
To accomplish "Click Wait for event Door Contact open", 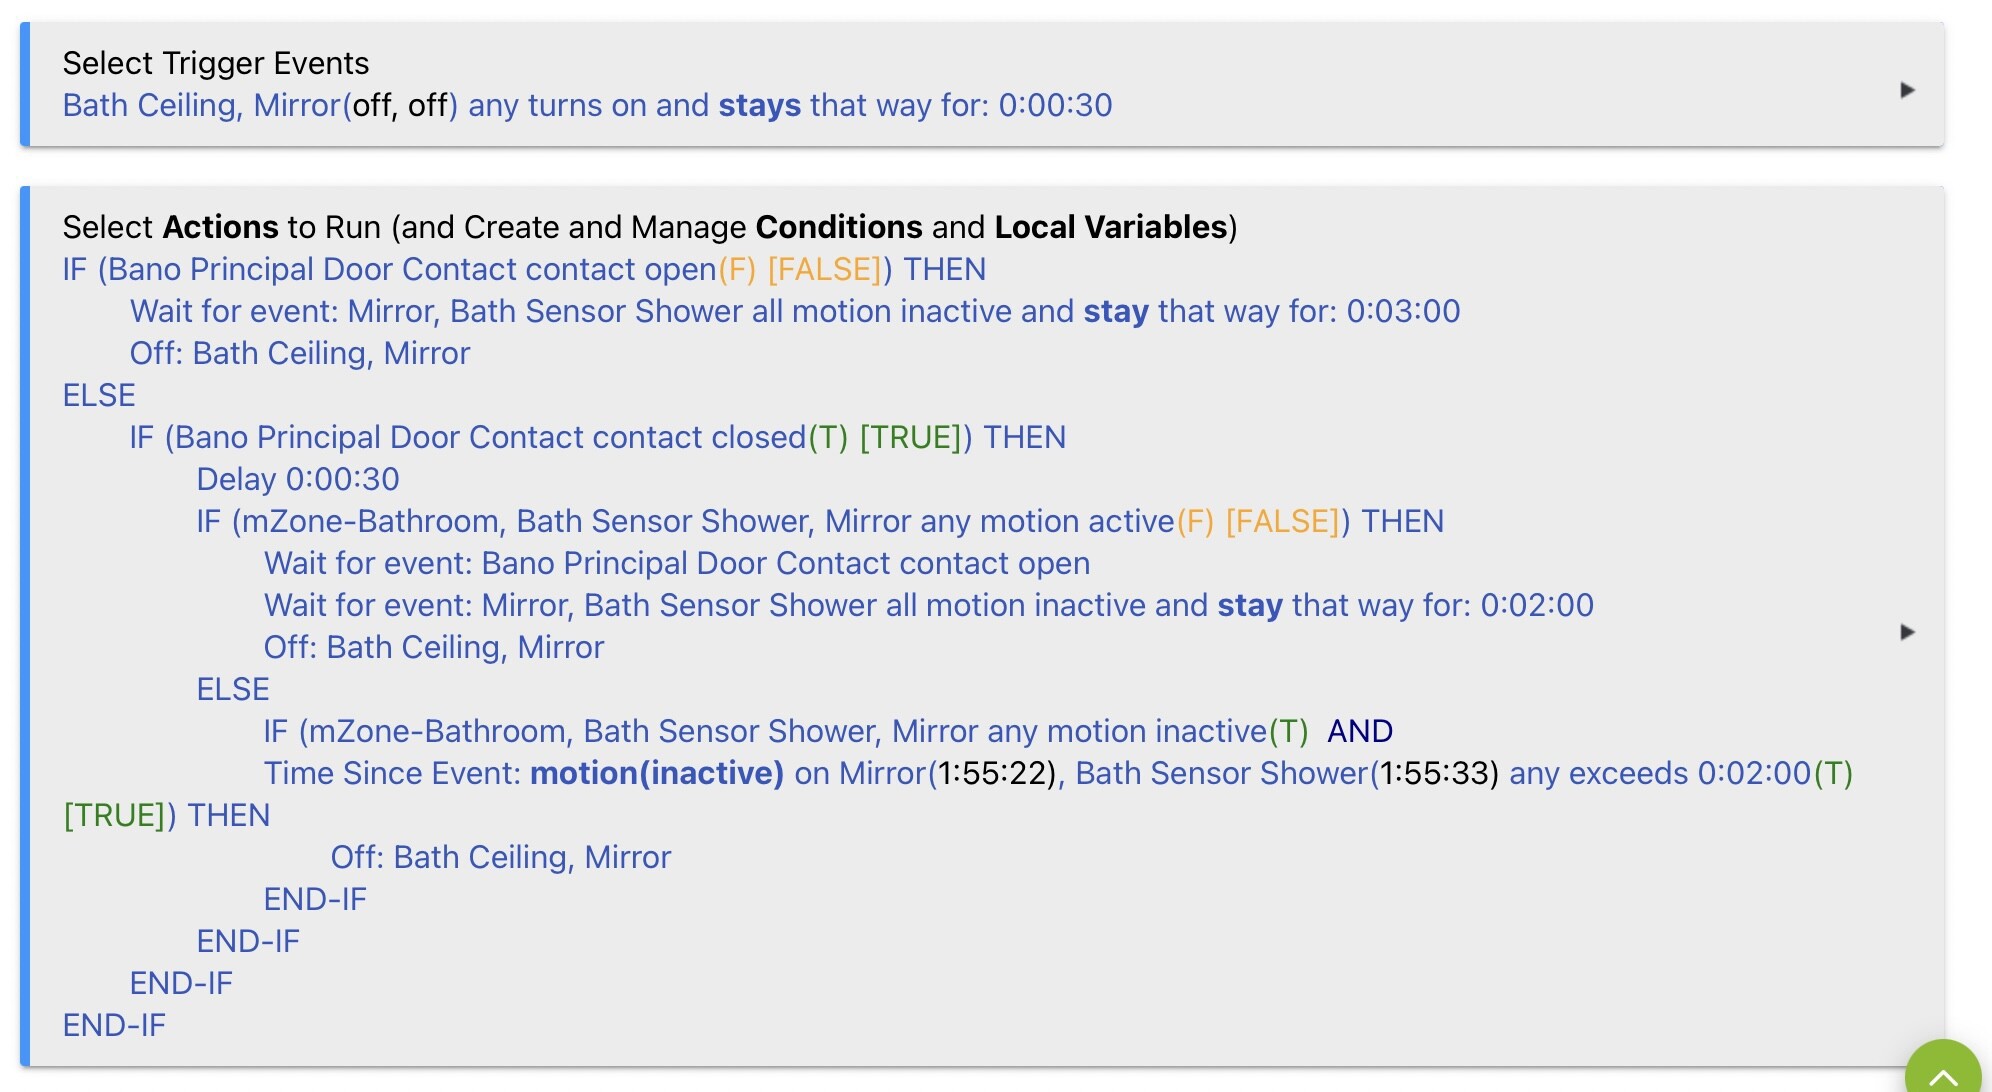I will (x=677, y=563).
